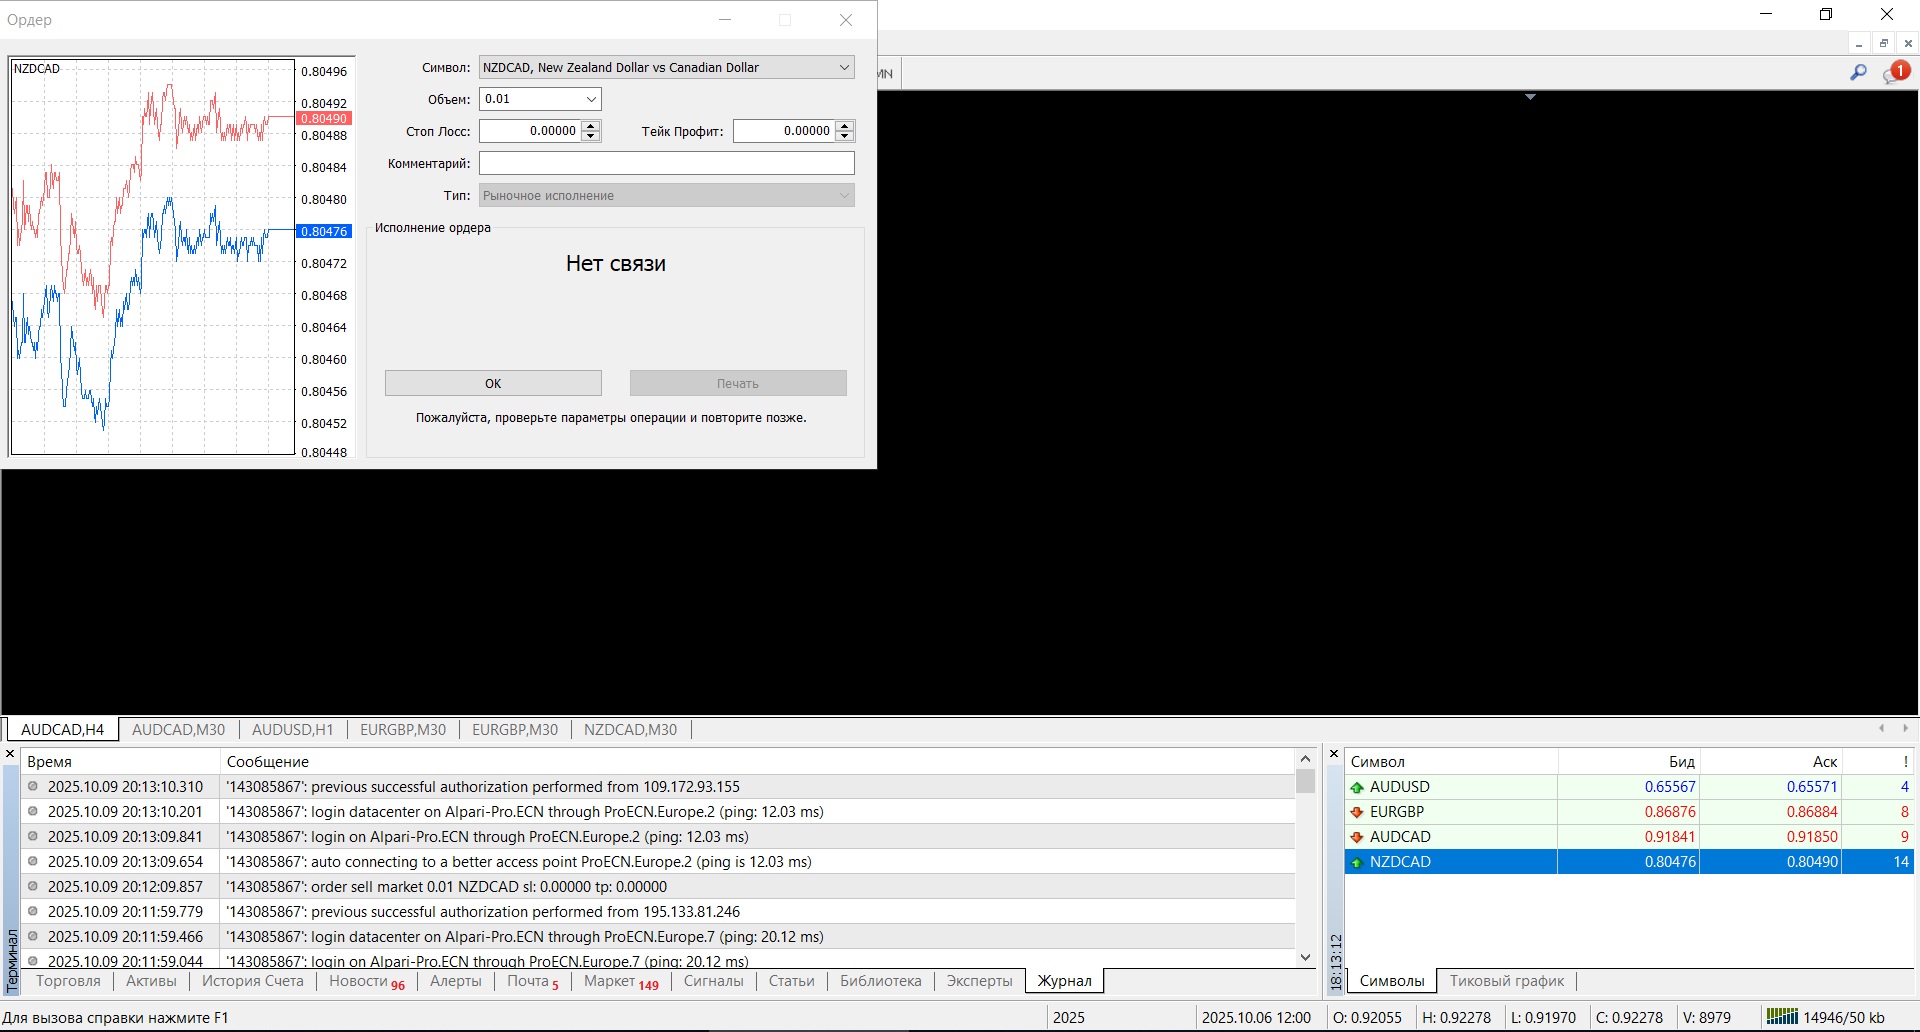The width and height of the screenshot is (1920, 1032).
Task: Open the Эксперты terminal tab
Action: pyautogui.click(x=980, y=981)
